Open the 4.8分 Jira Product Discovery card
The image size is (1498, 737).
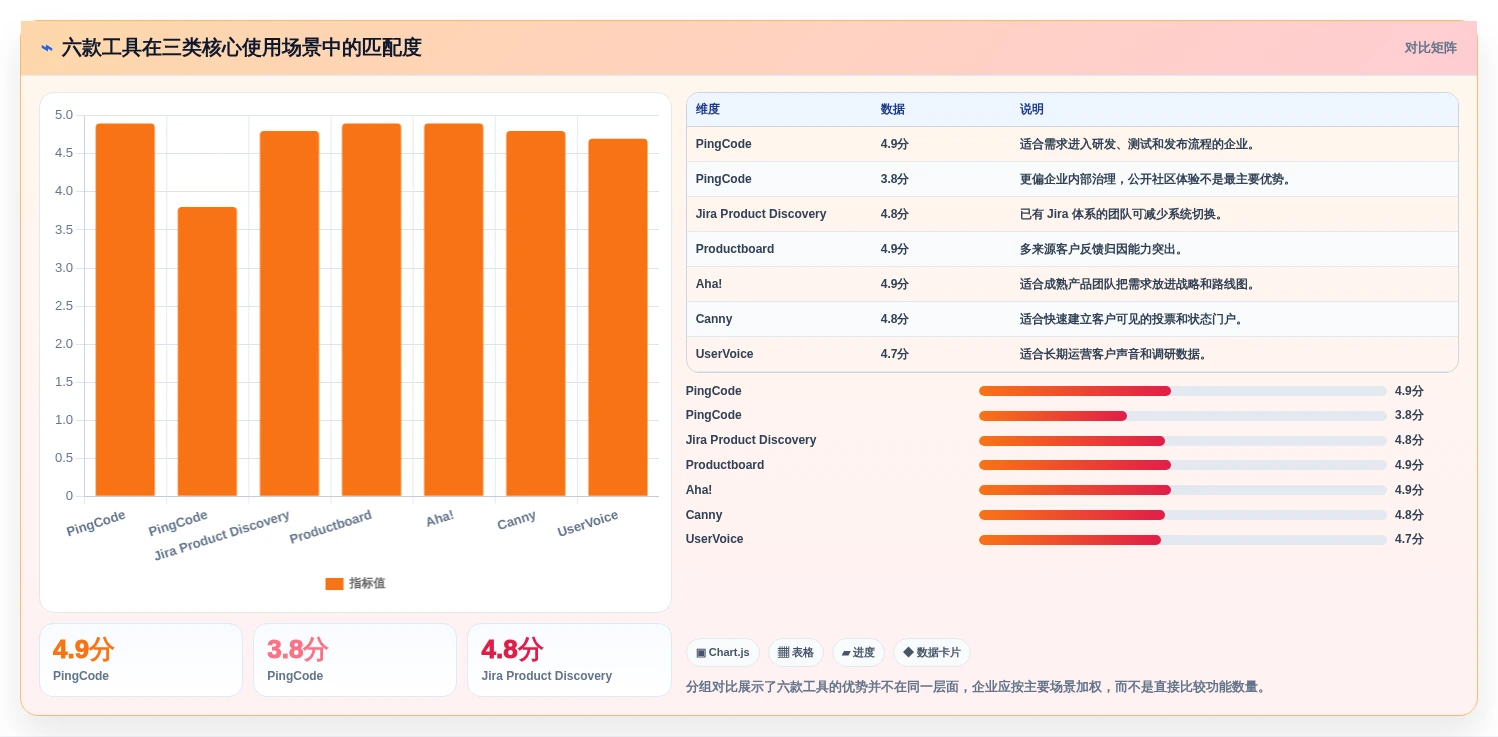(569, 660)
